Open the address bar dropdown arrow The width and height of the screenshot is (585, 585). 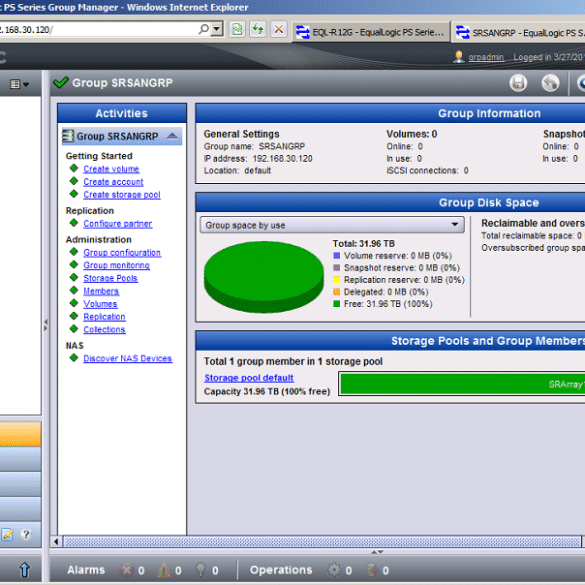point(217,29)
